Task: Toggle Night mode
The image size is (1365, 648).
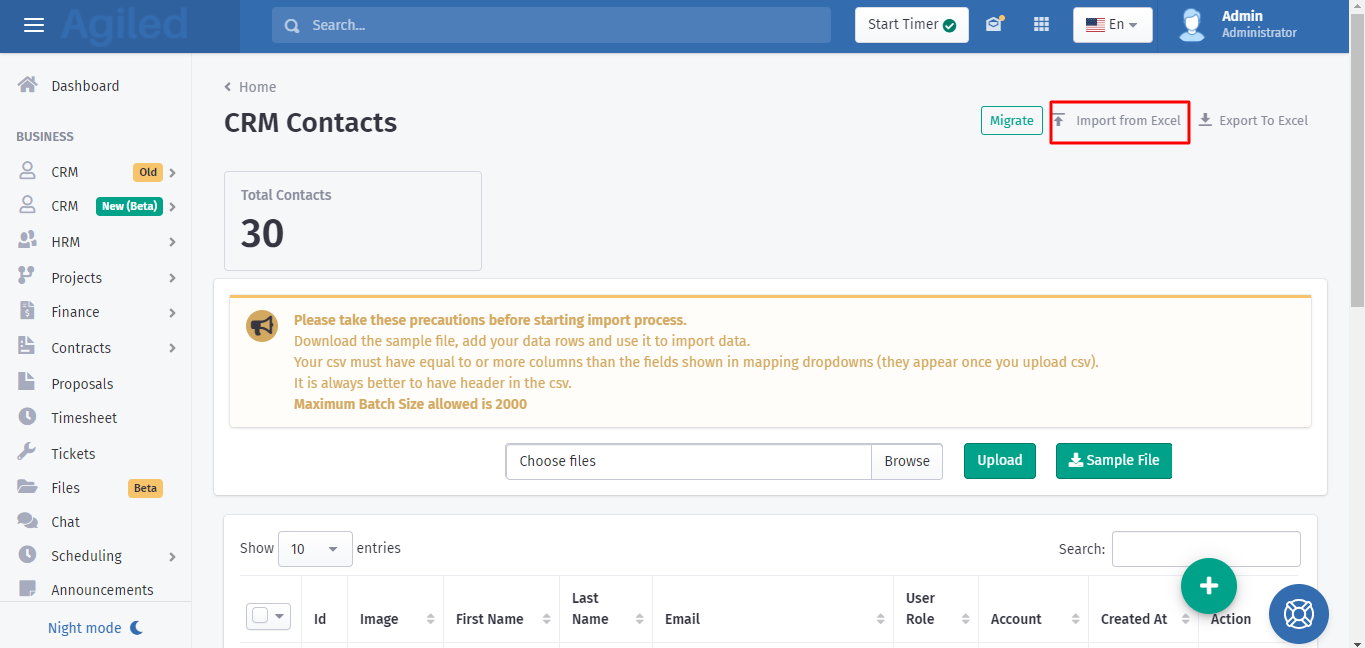Action: (x=96, y=628)
